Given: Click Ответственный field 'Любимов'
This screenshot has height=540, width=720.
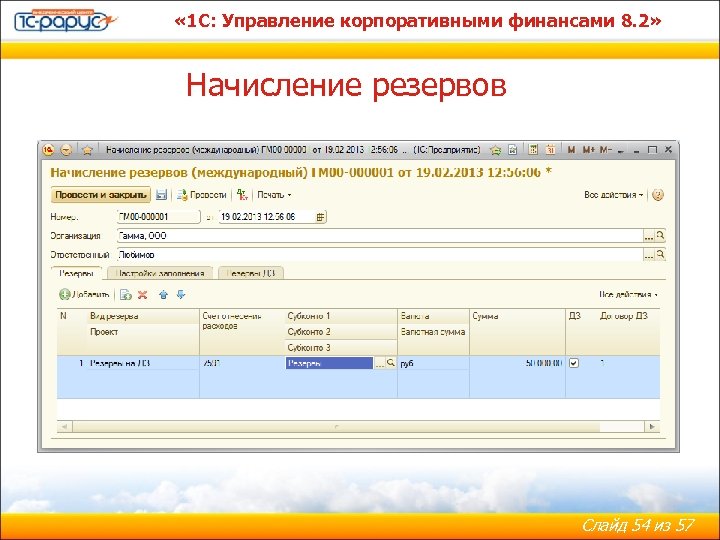Looking at the screenshot, I should (x=379, y=254).
